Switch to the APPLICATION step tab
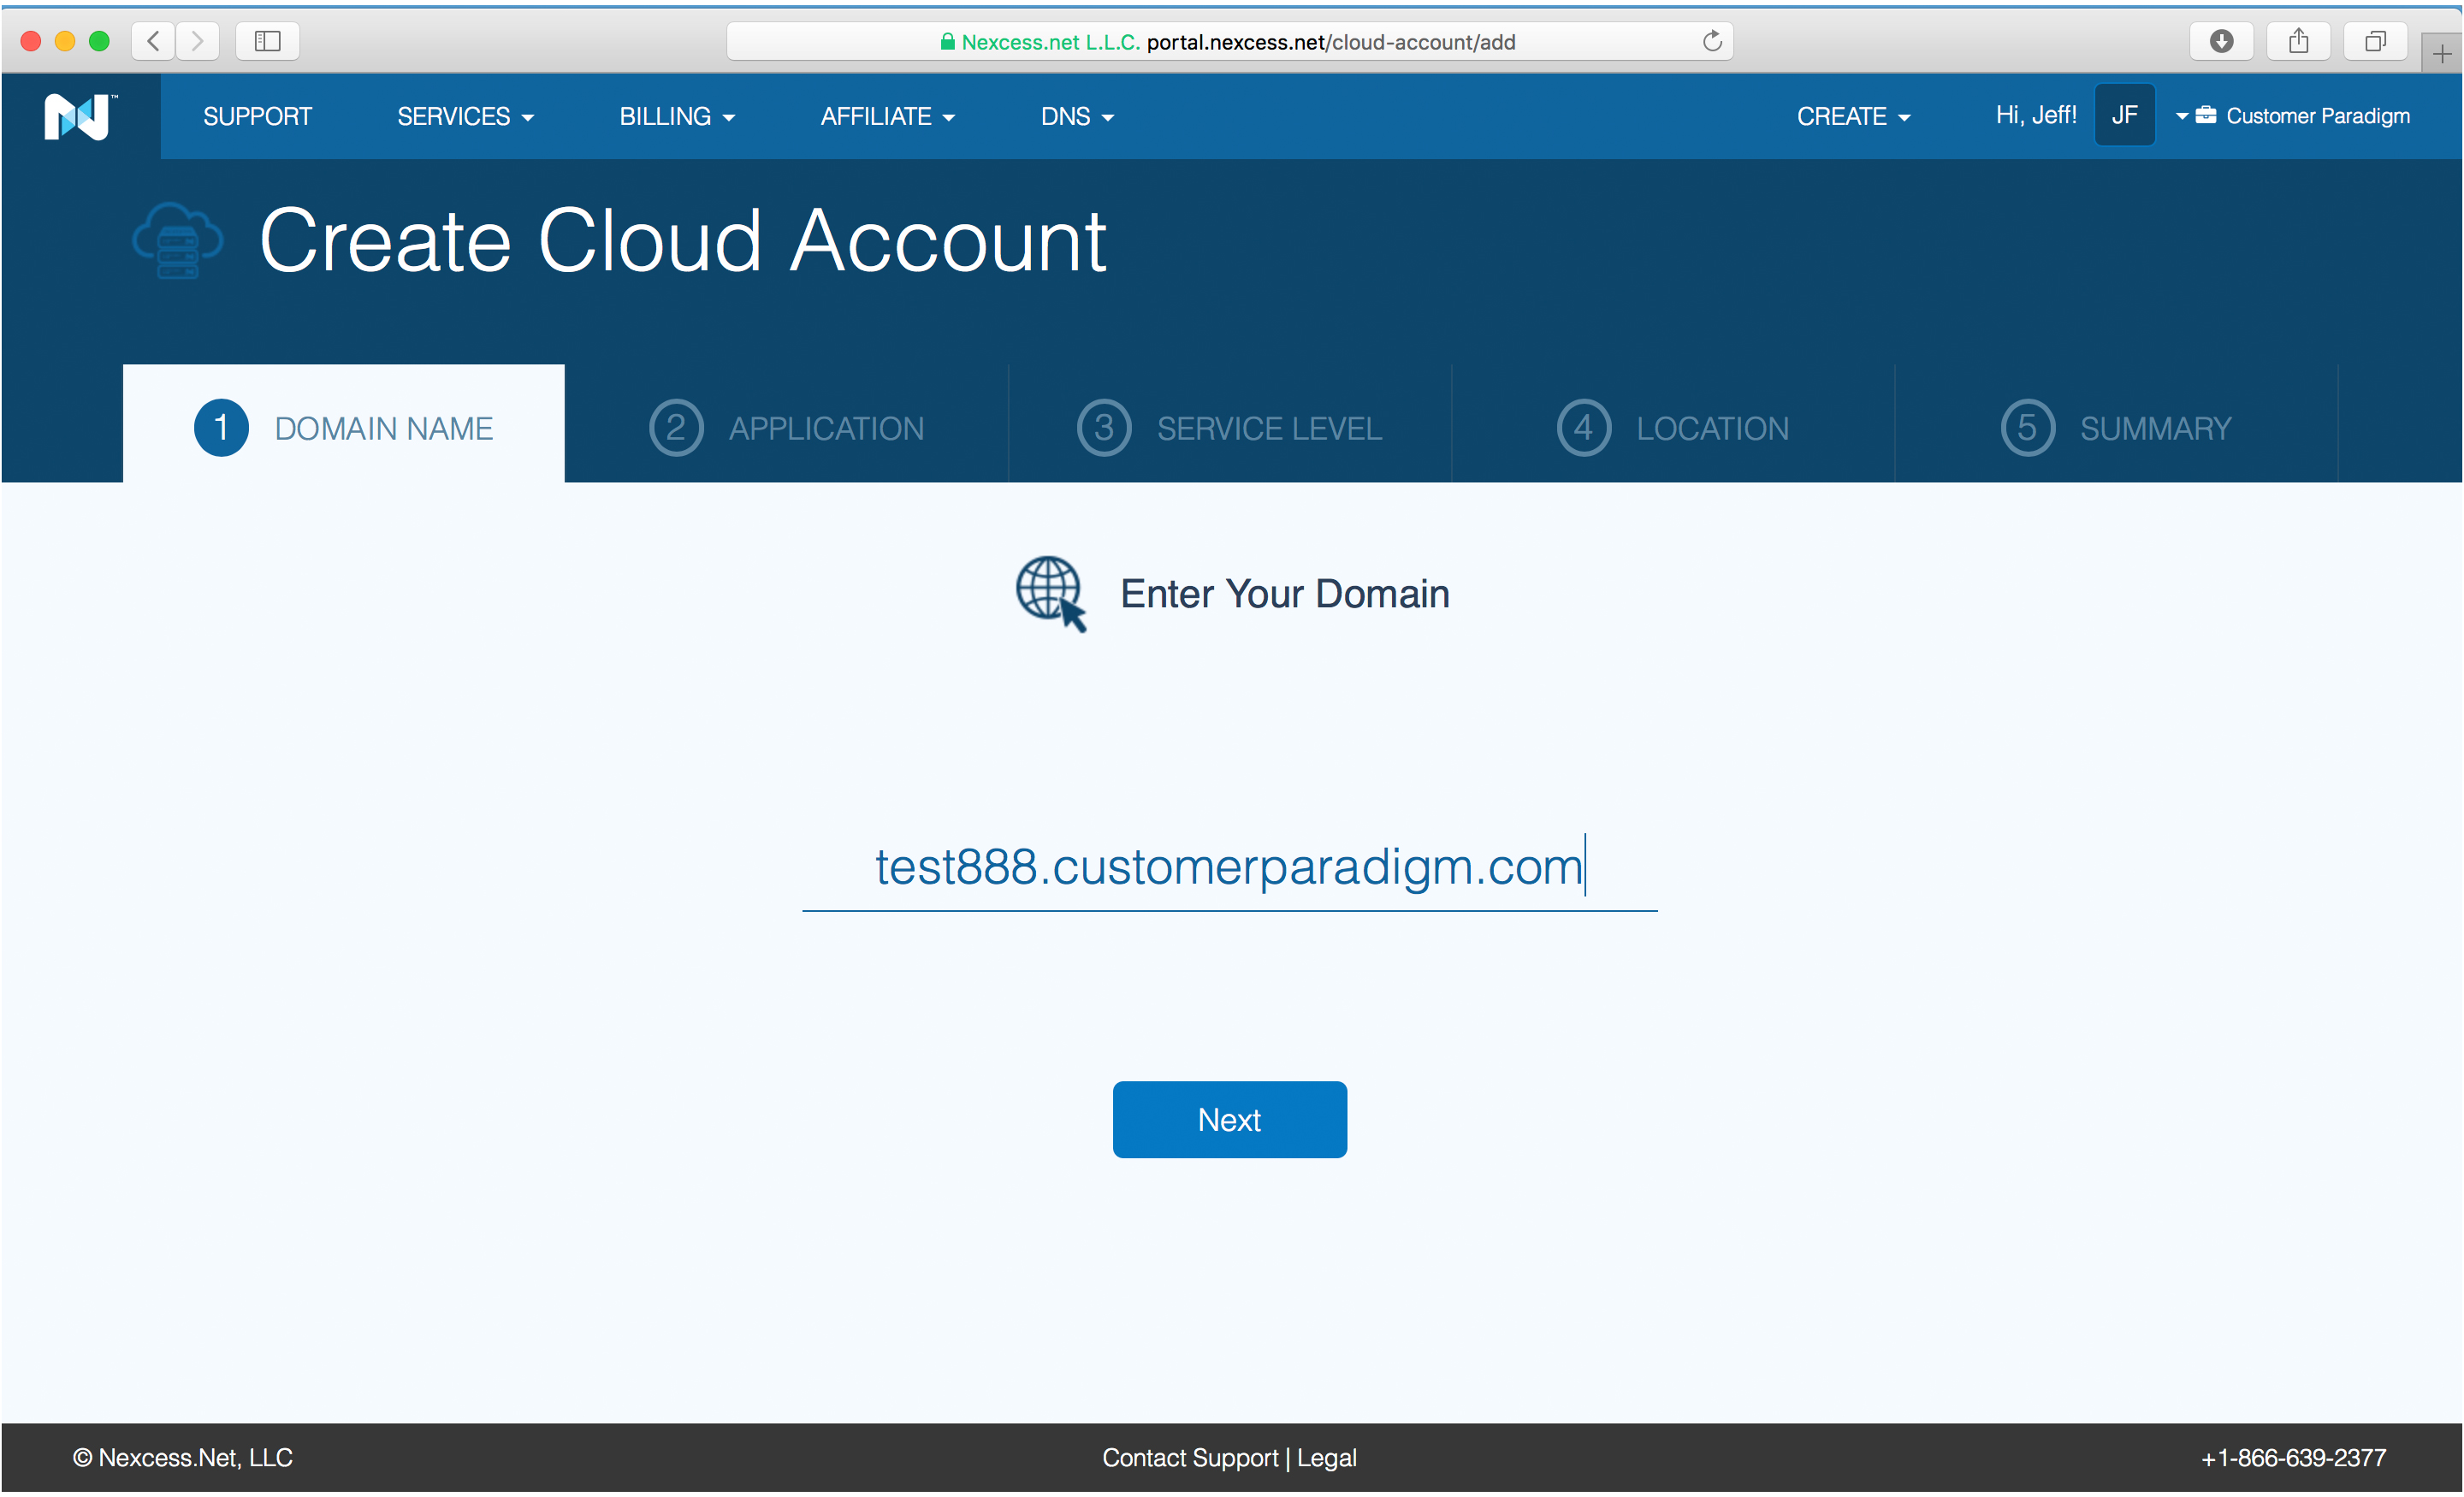 tap(787, 424)
